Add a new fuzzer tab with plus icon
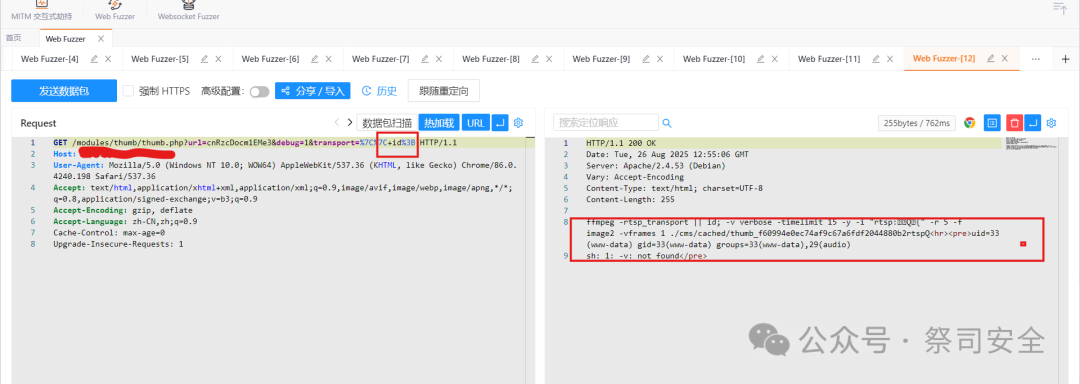 pyautogui.click(x=1066, y=59)
